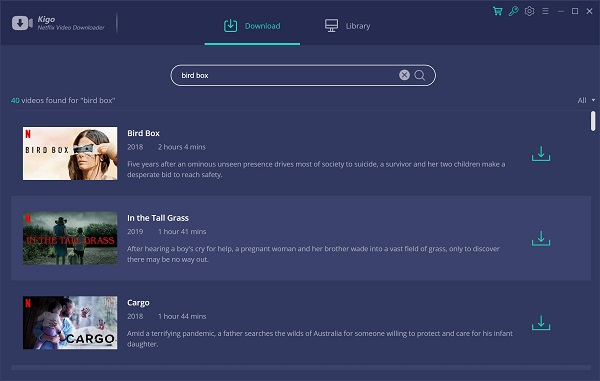Download the Cargo movie

pyautogui.click(x=541, y=323)
